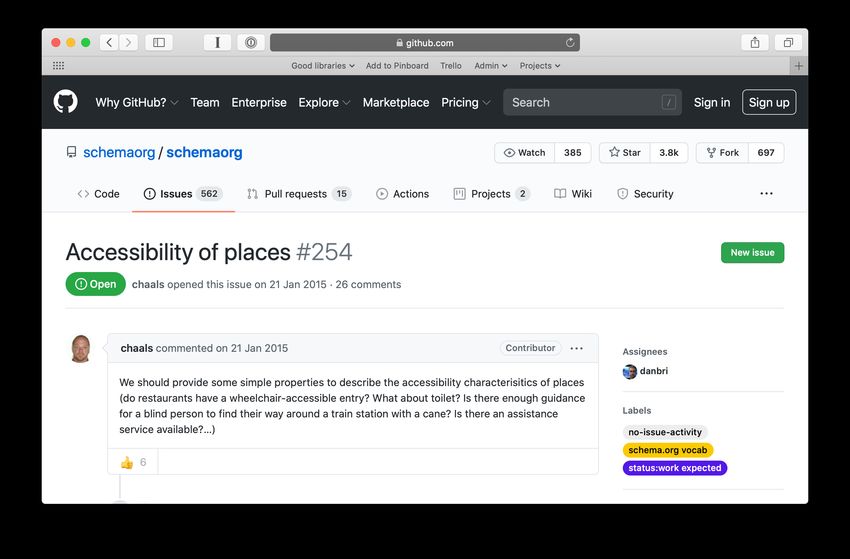Open the Wiki tab
Viewport: 850px width, 559px height.
[573, 194]
